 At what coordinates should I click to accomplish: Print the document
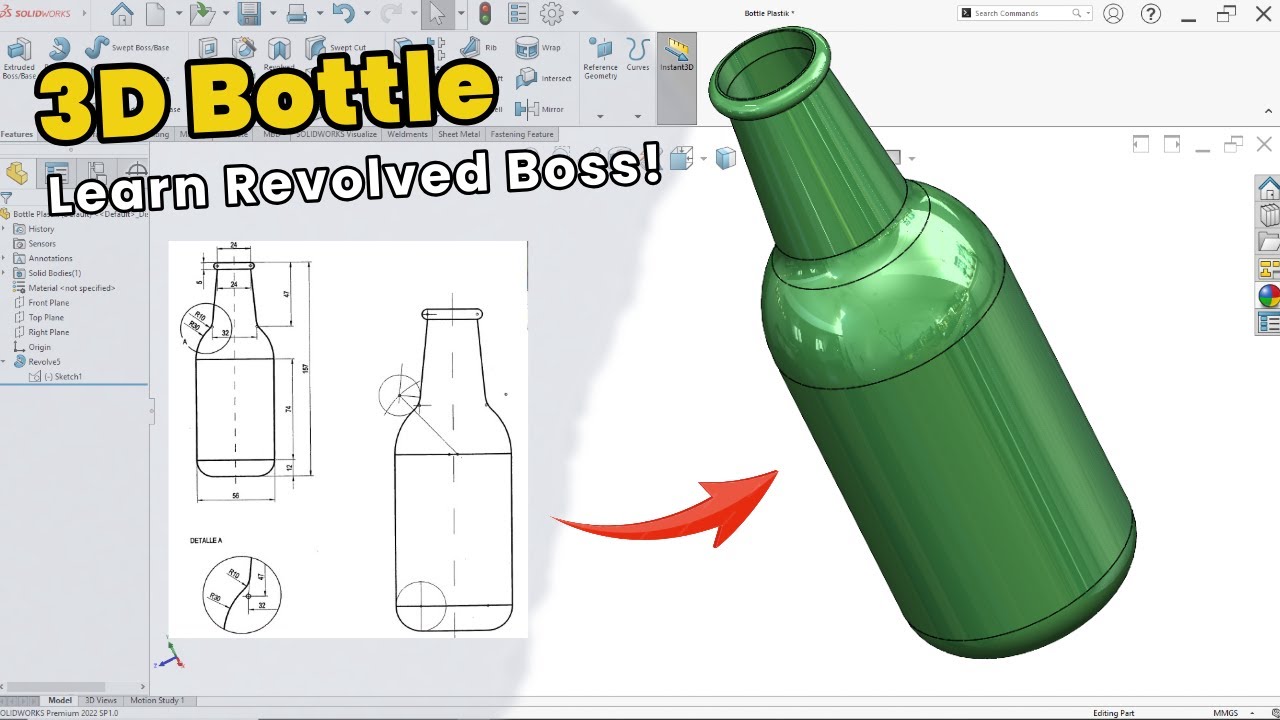click(297, 14)
